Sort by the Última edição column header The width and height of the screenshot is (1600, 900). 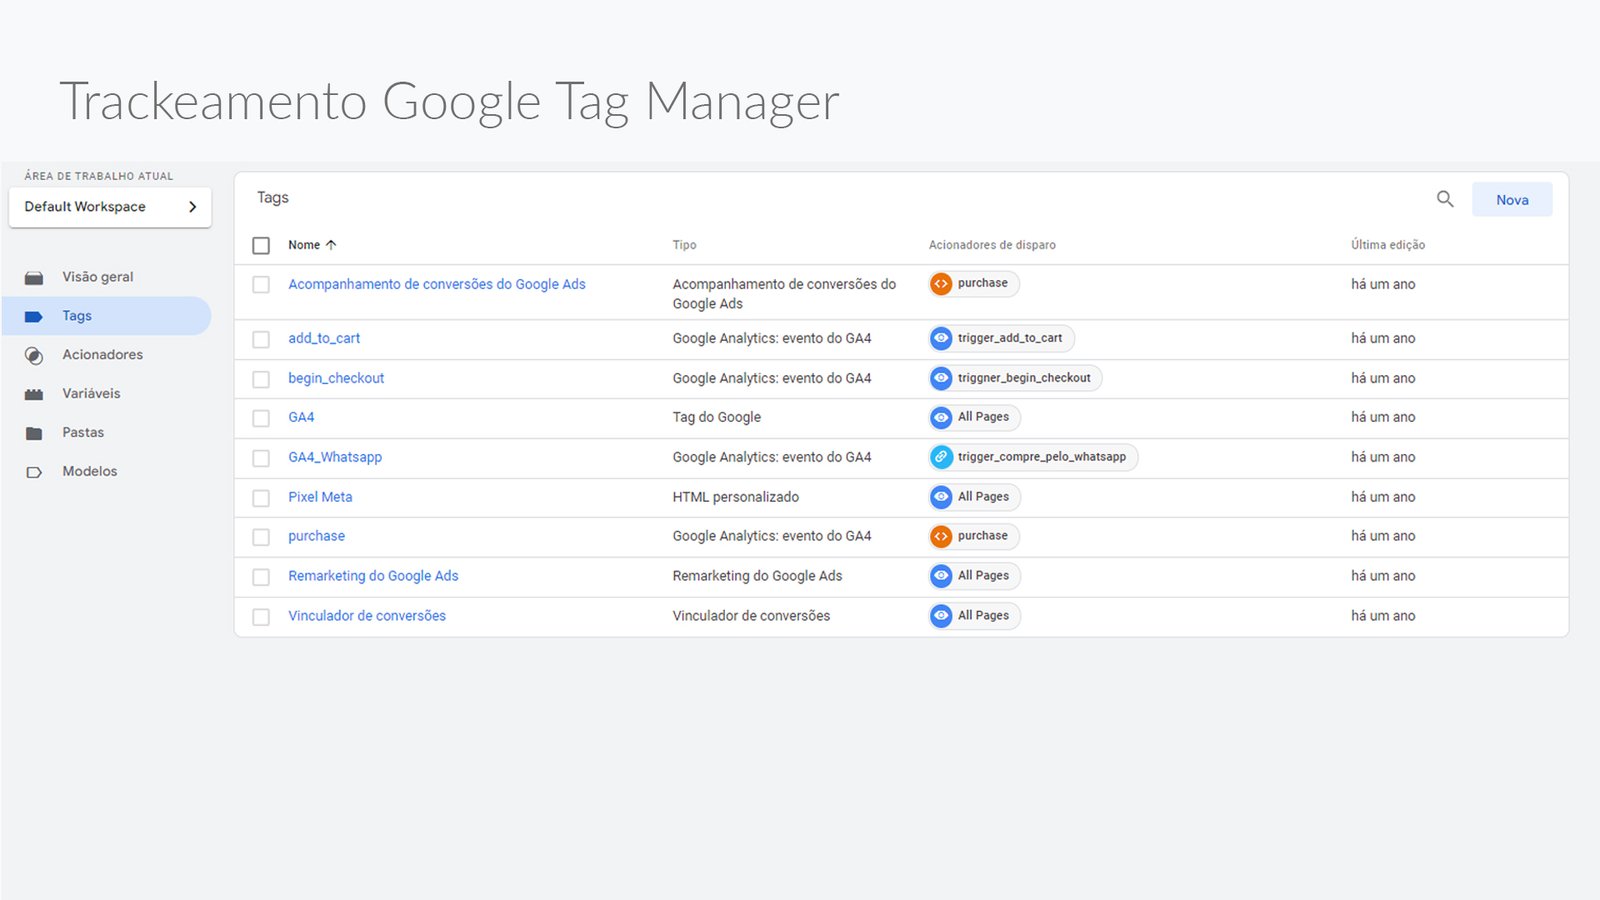point(1387,245)
